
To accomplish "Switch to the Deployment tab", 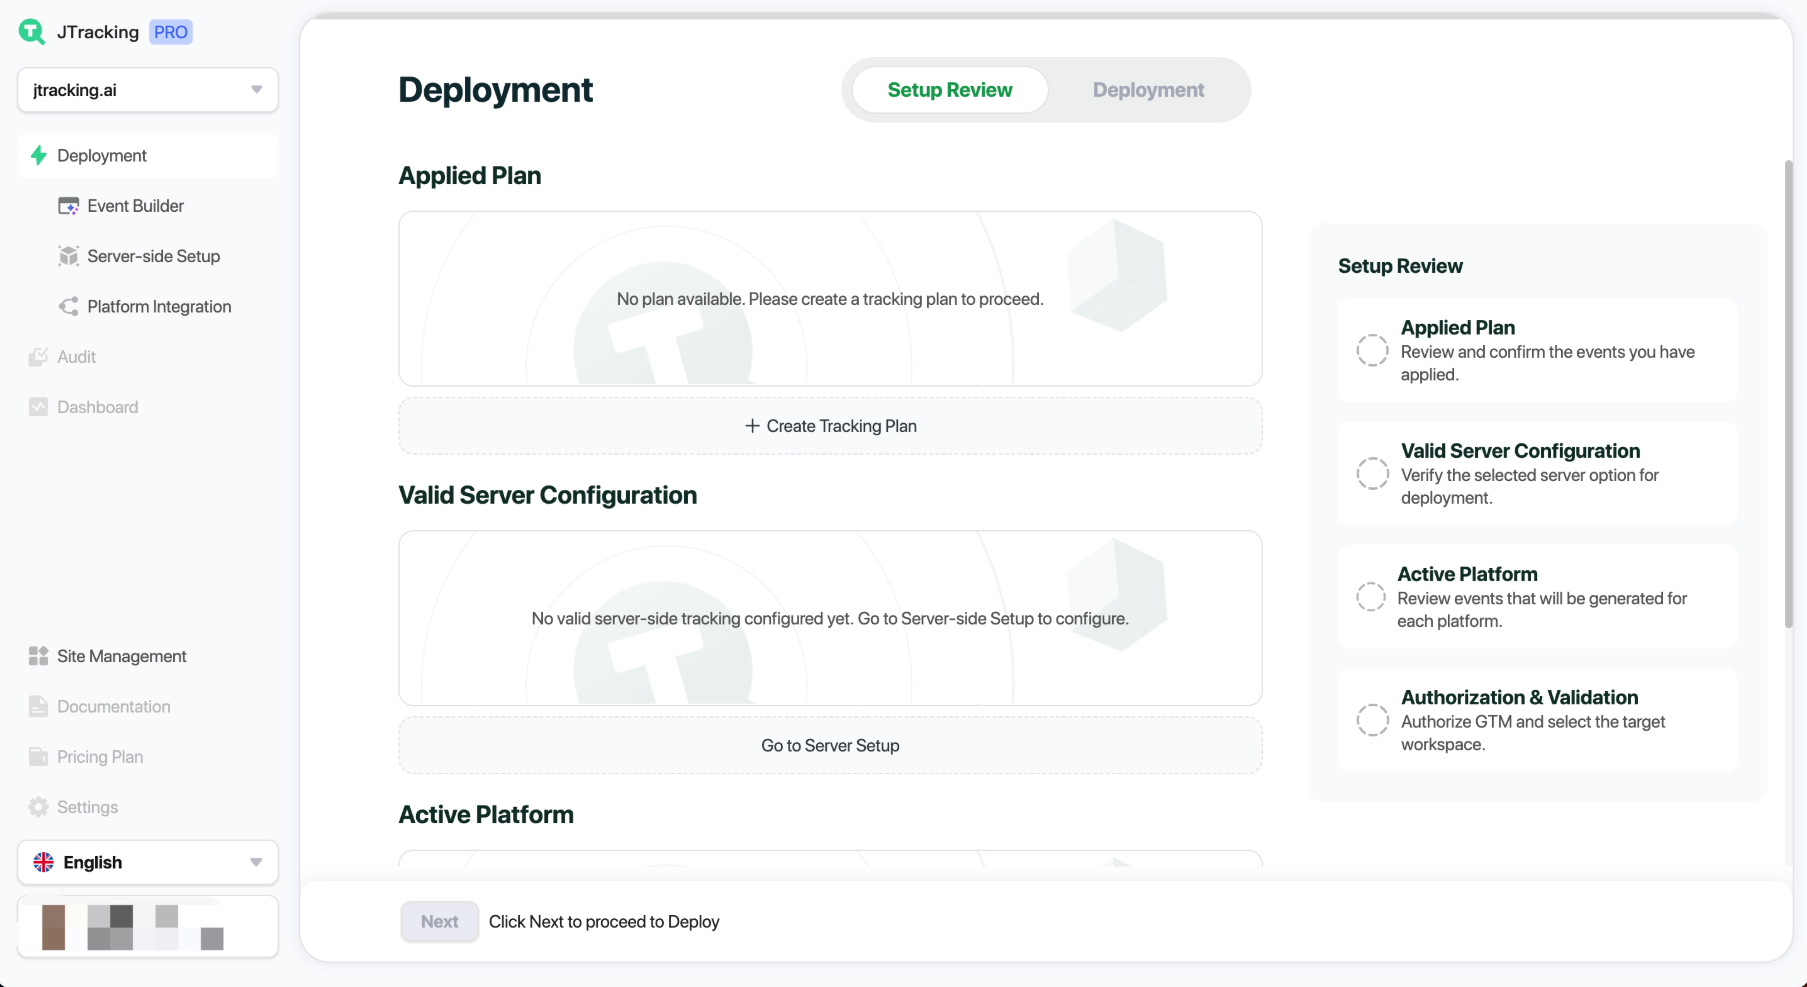I will [x=1148, y=90].
